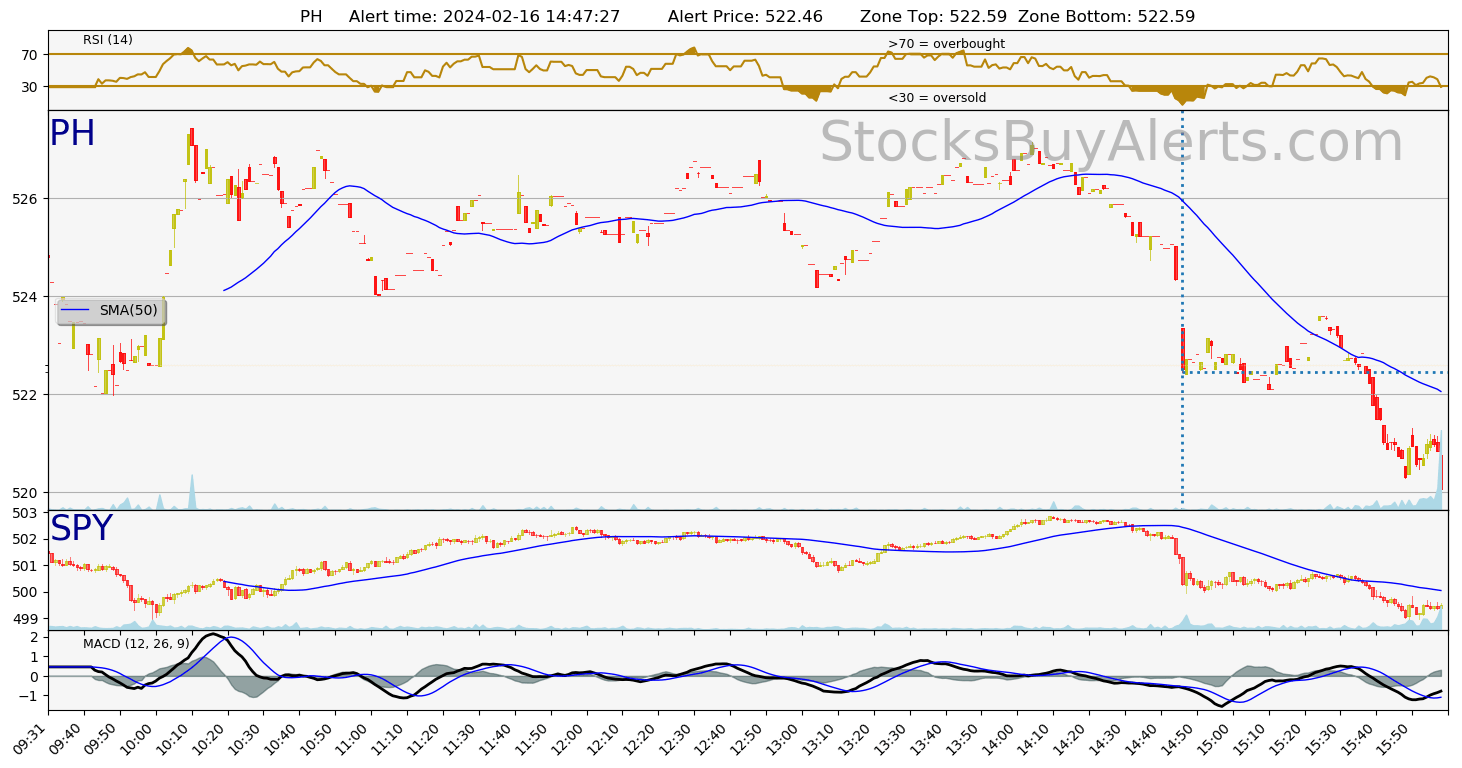Screen dimensions: 1462x768
Task: Click the horizontal dotted alert zone line
Action: [1315, 373]
